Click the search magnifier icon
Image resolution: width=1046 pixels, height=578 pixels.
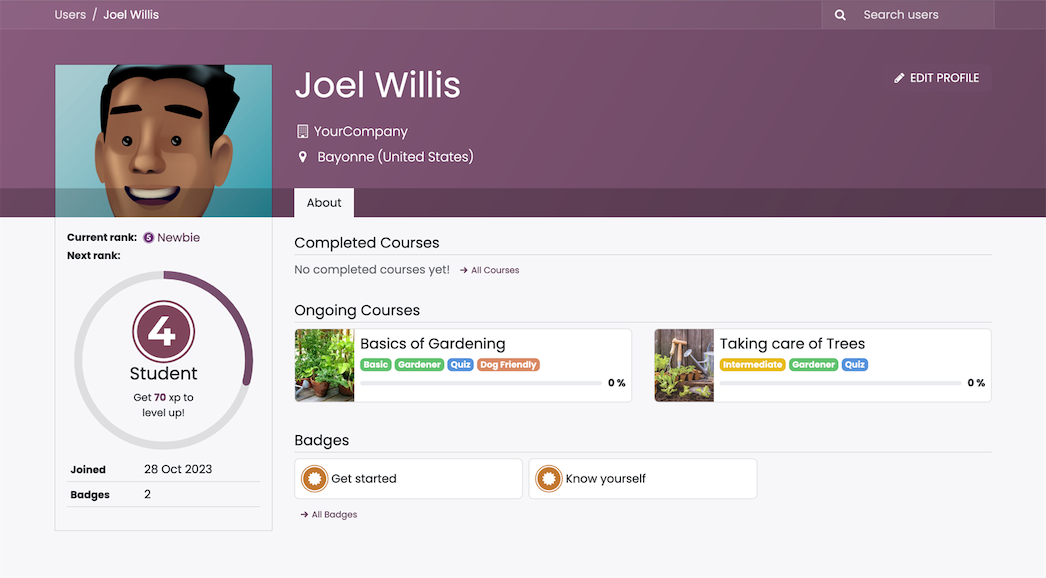click(839, 14)
